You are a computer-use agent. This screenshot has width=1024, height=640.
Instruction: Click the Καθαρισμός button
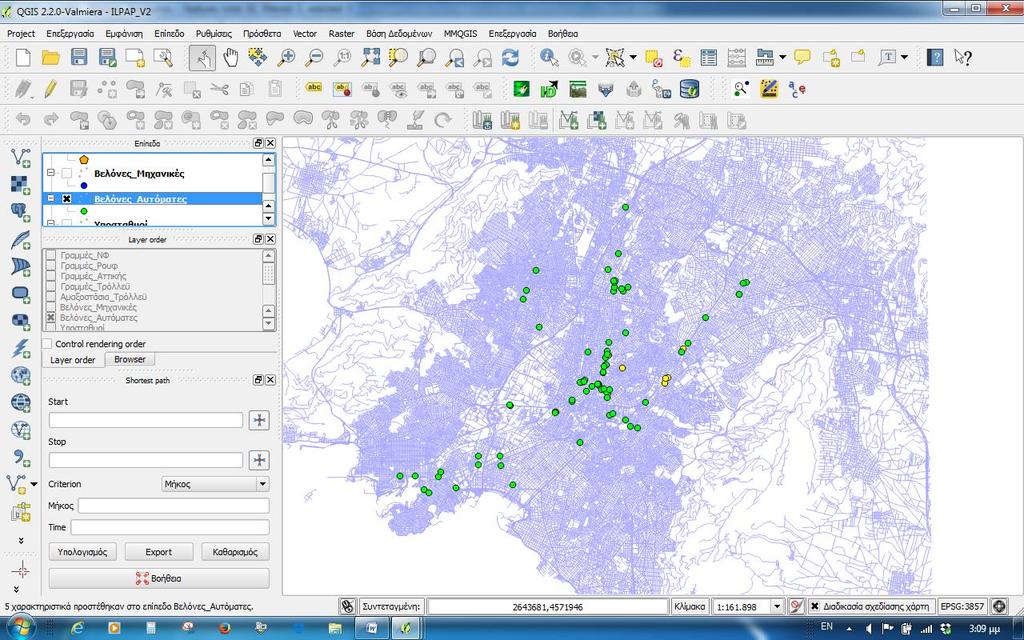tap(235, 552)
